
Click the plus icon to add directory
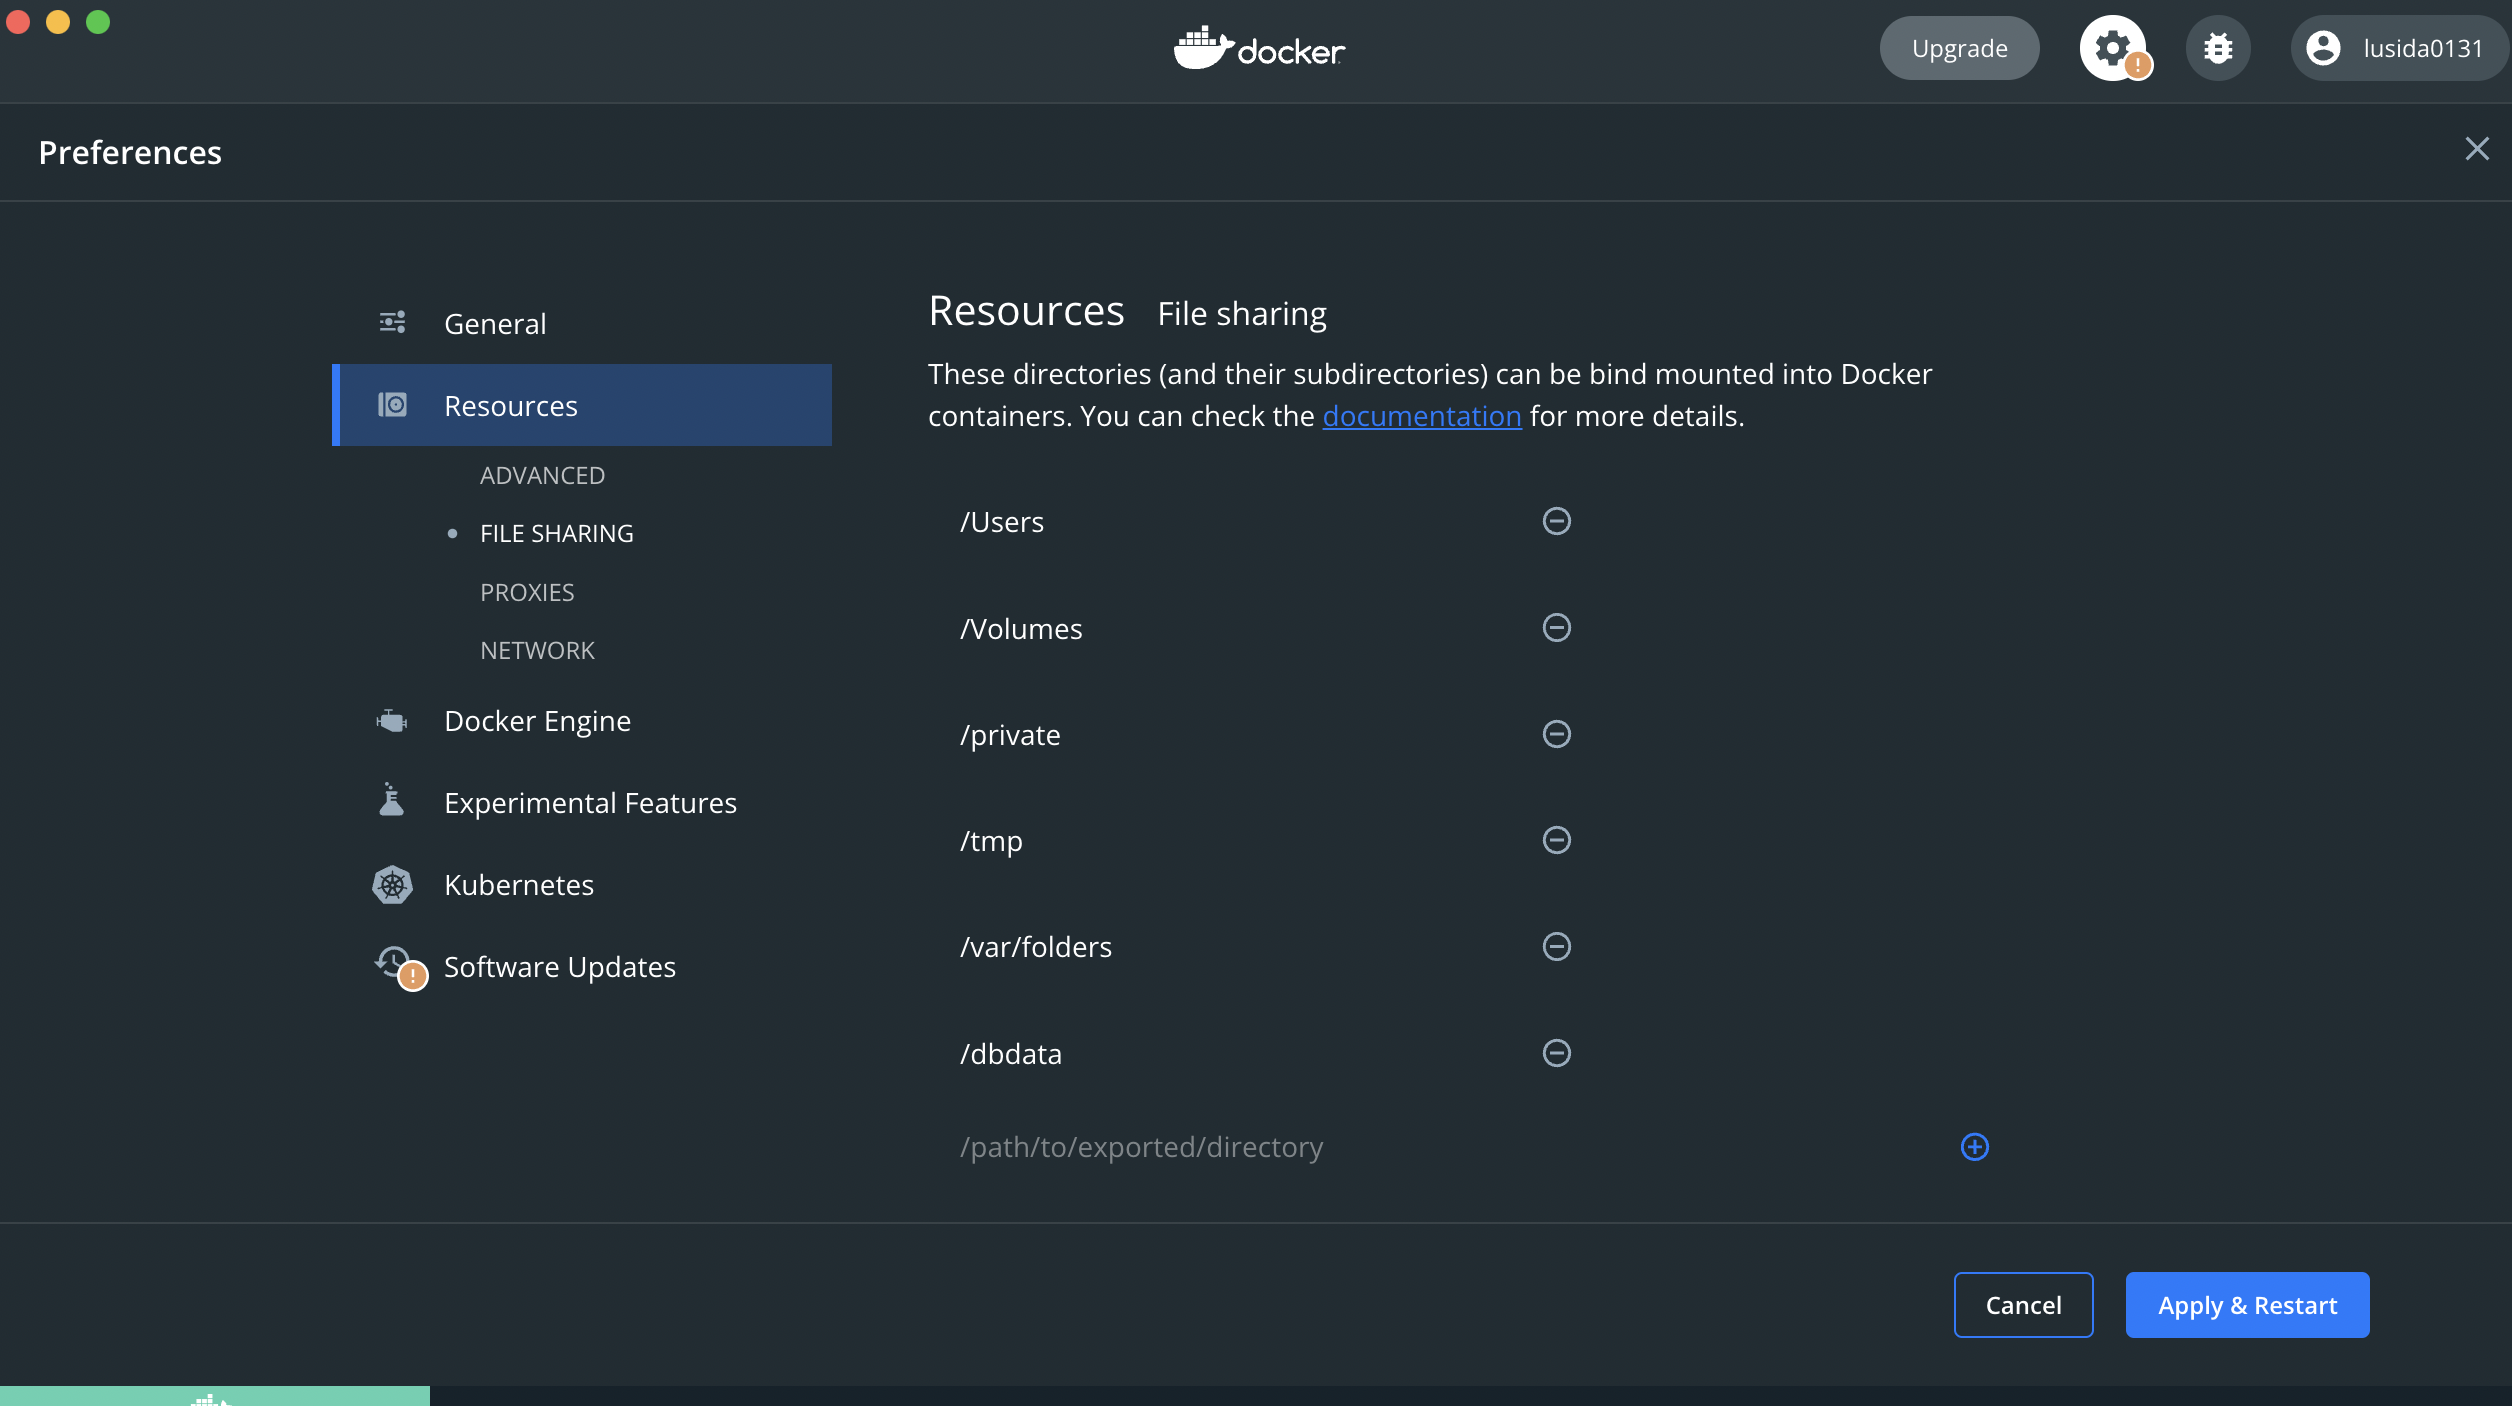(x=1974, y=1147)
